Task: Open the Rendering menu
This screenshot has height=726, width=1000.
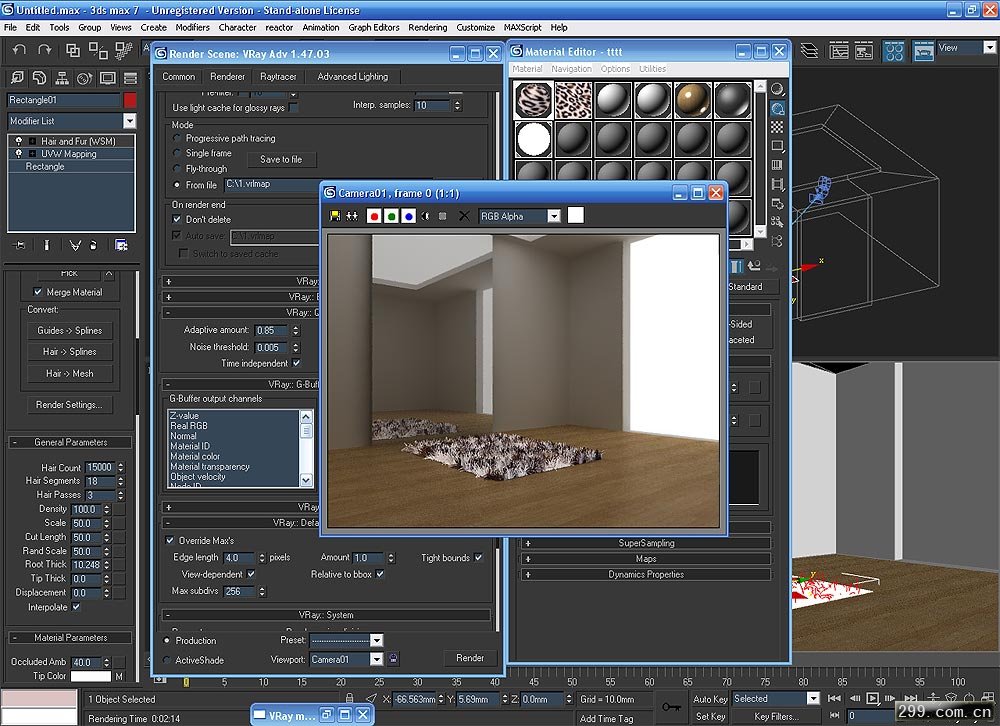Action: click(428, 27)
